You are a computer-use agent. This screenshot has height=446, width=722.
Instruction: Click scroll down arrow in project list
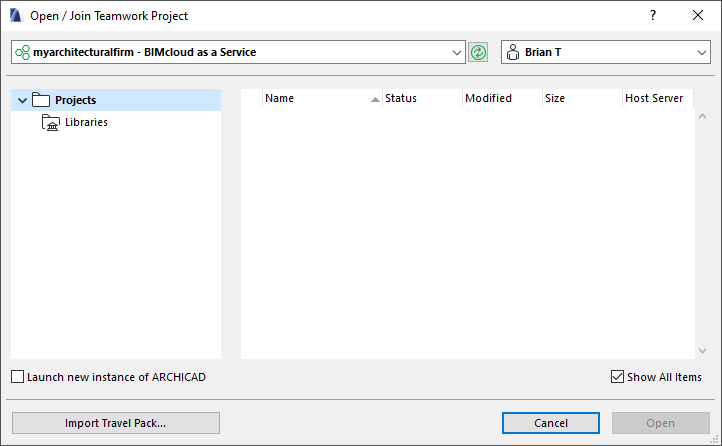point(702,350)
